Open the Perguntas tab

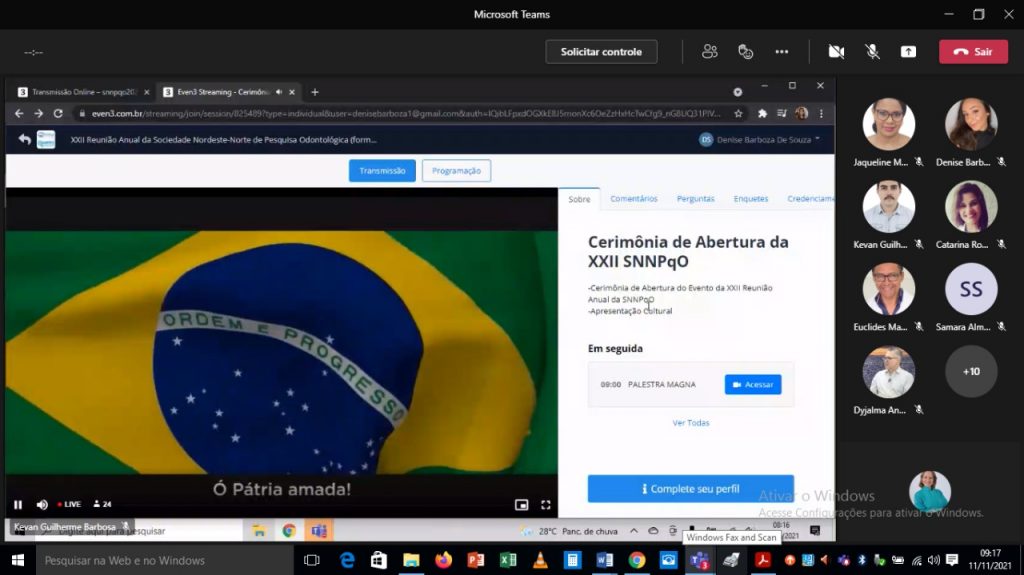[696, 199]
